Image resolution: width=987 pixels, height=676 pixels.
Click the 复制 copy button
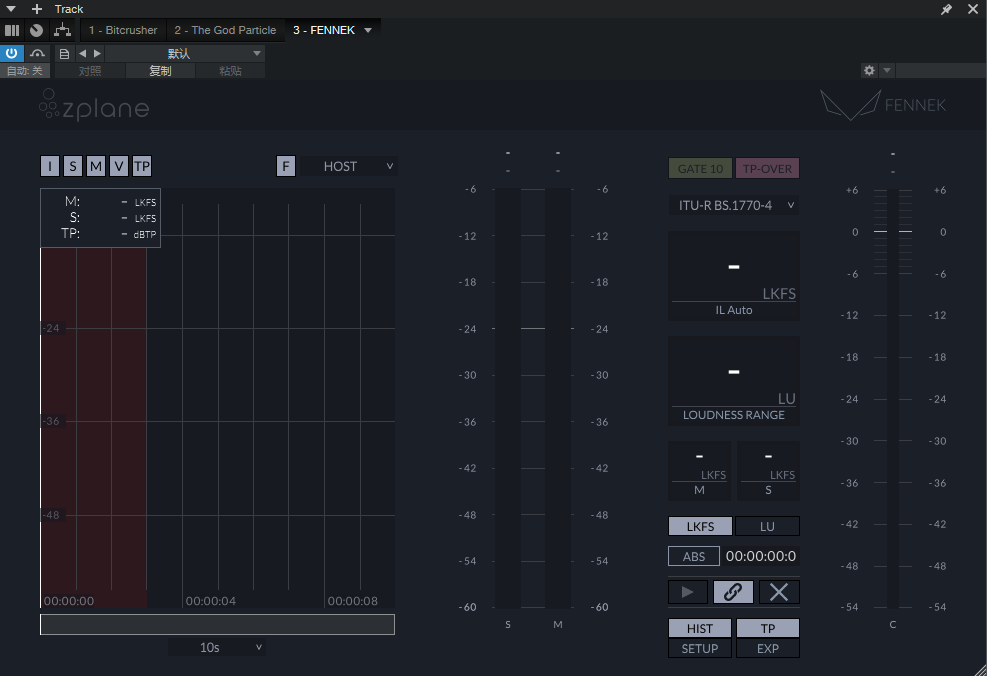point(160,70)
